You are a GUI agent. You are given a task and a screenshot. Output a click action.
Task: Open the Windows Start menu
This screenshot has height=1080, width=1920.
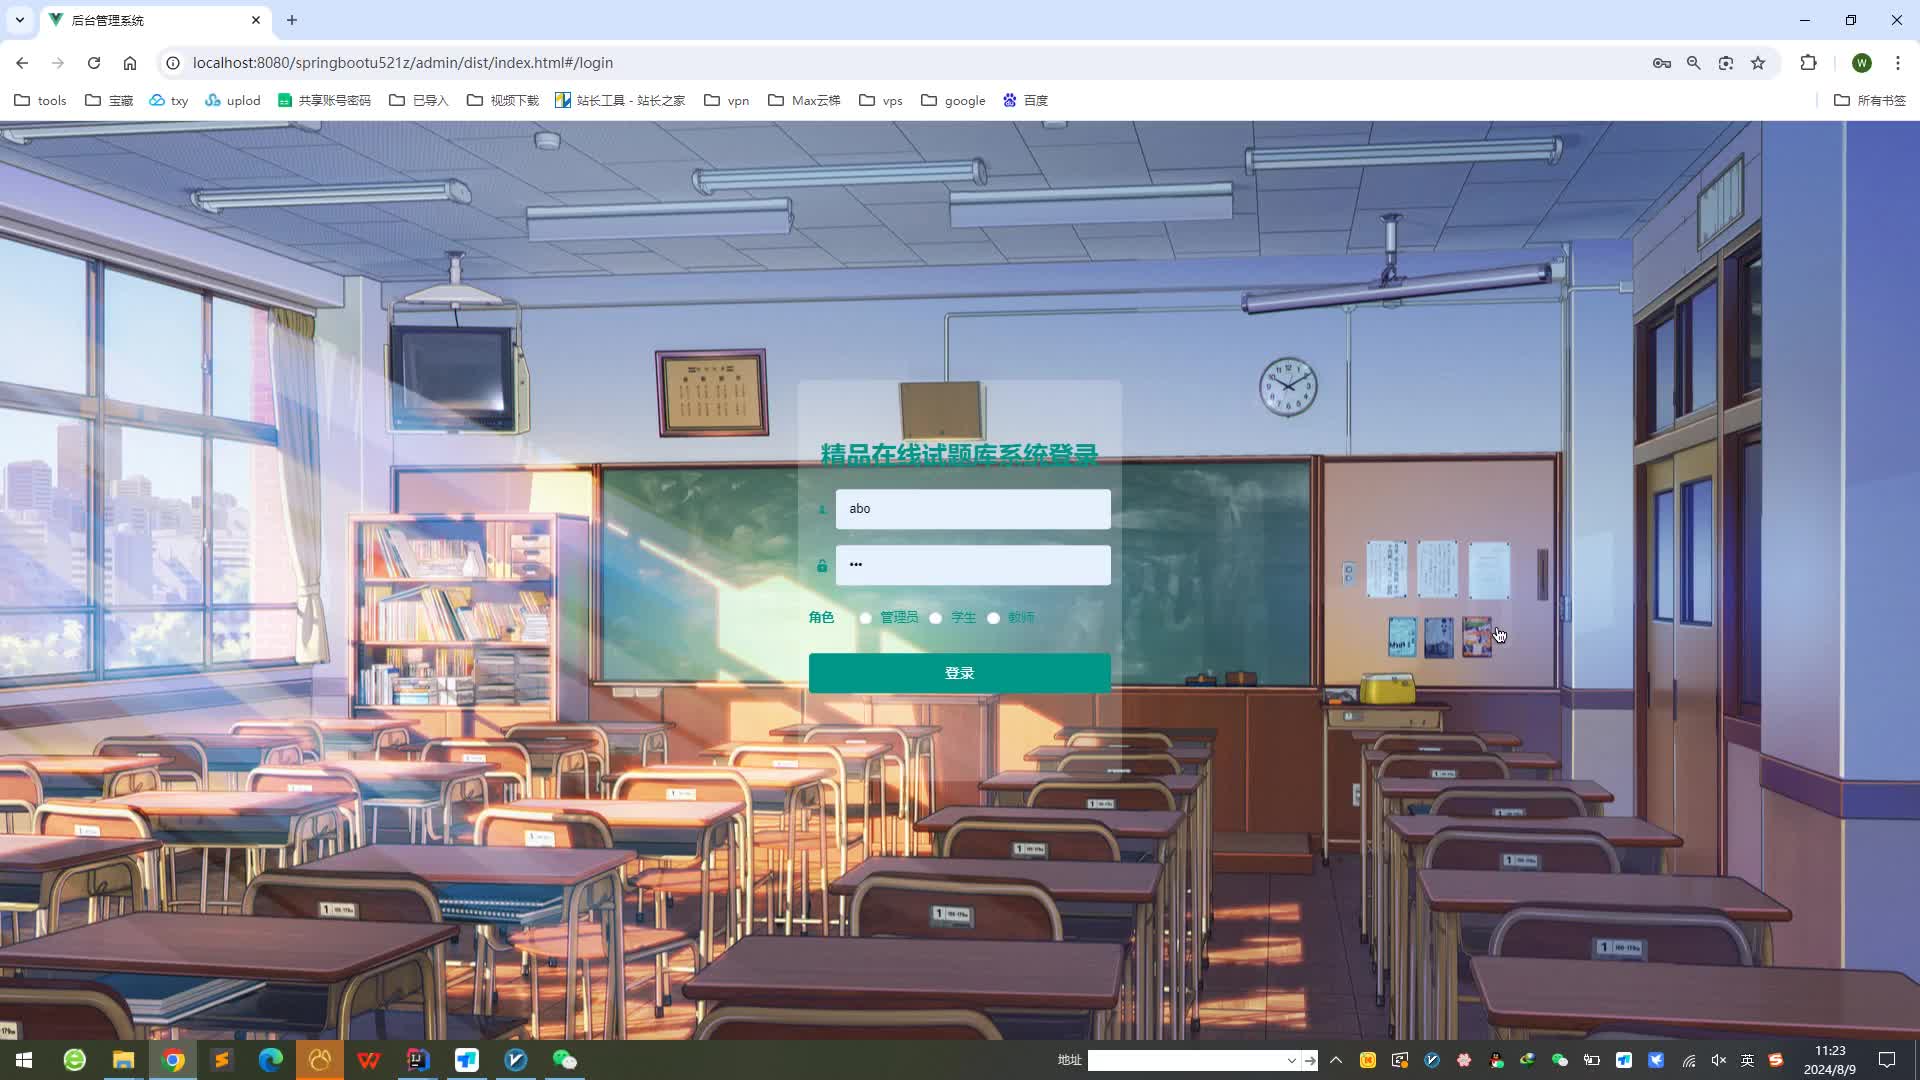(24, 1060)
